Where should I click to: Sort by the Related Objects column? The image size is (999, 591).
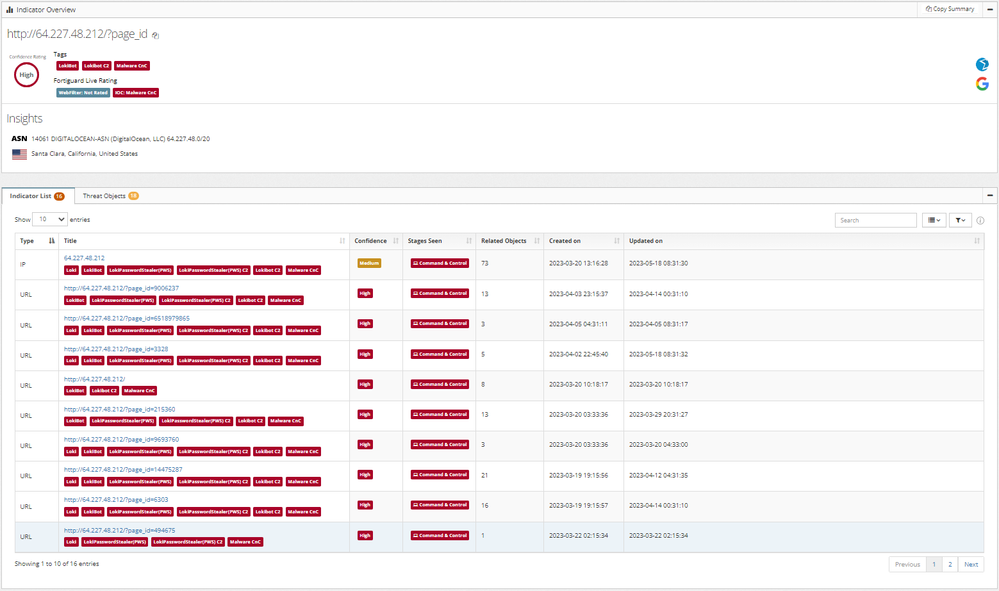tap(510, 241)
